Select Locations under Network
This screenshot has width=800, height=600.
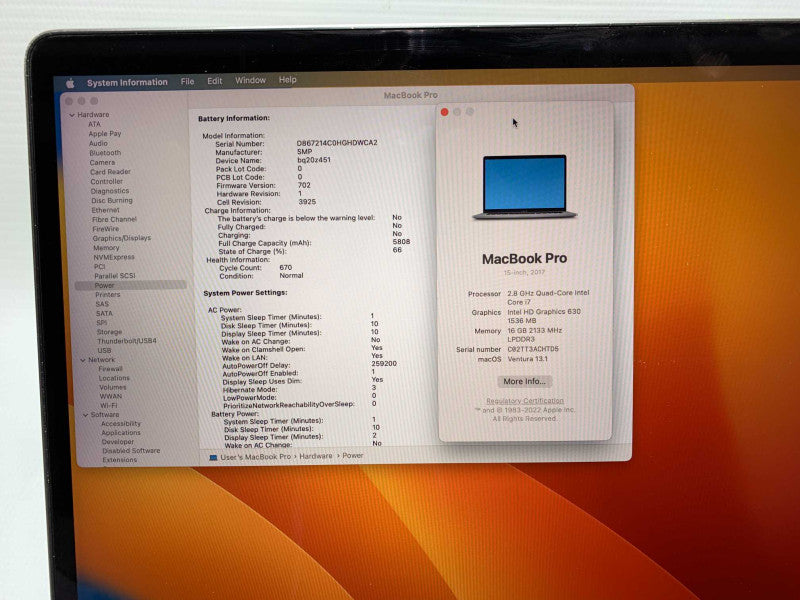click(x=114, y=378)
